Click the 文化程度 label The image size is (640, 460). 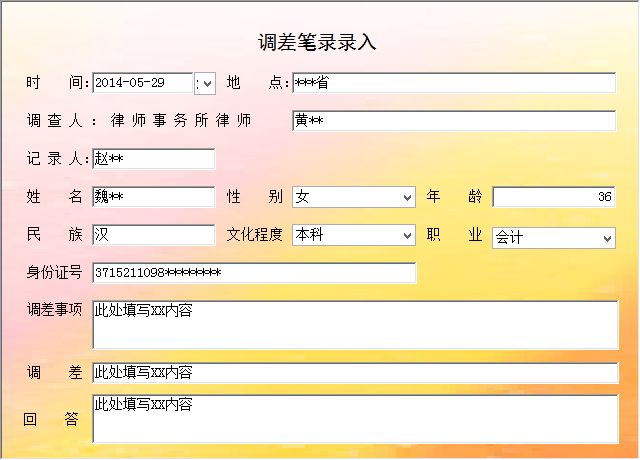(x=255, y=236)
